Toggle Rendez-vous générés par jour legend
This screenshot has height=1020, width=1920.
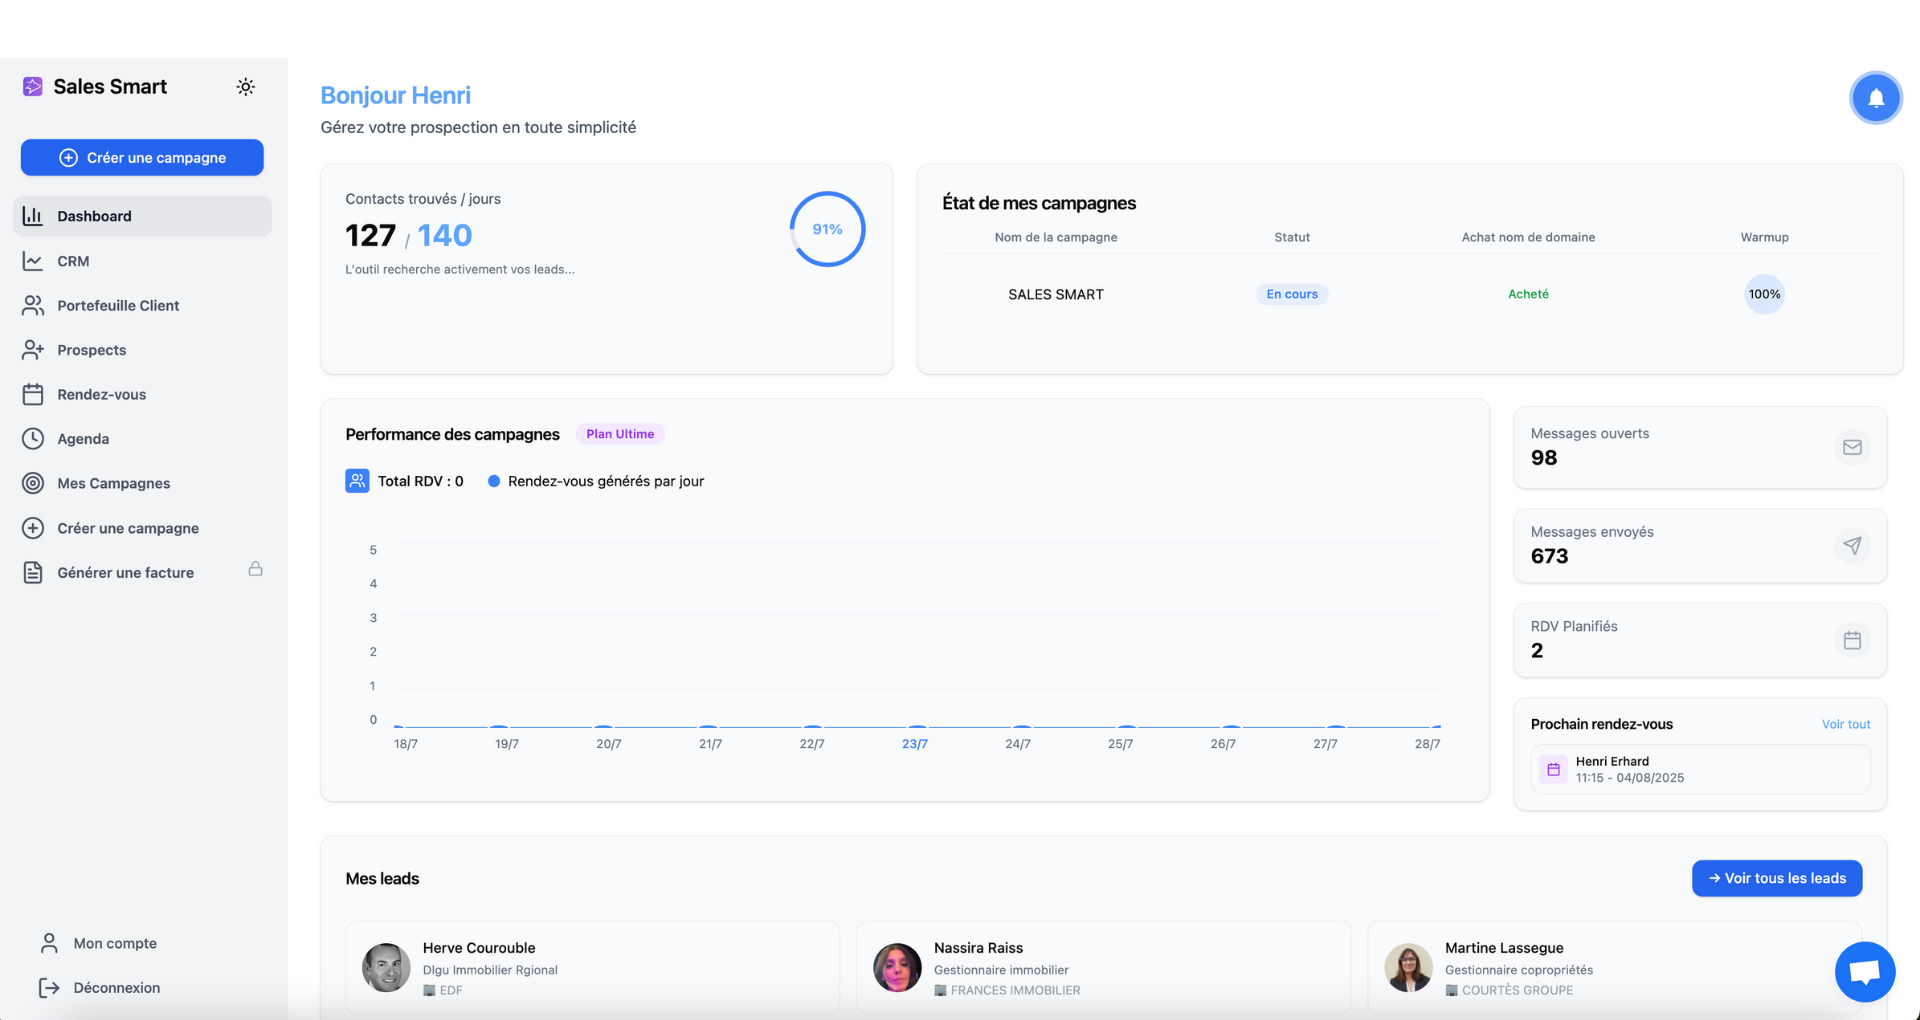point(596,481)
